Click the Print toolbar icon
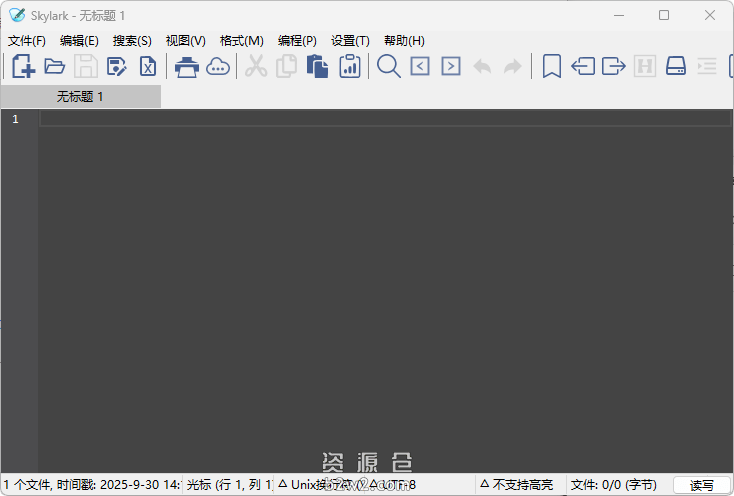This screenshot has width=734, height=496. pos(187,67)
